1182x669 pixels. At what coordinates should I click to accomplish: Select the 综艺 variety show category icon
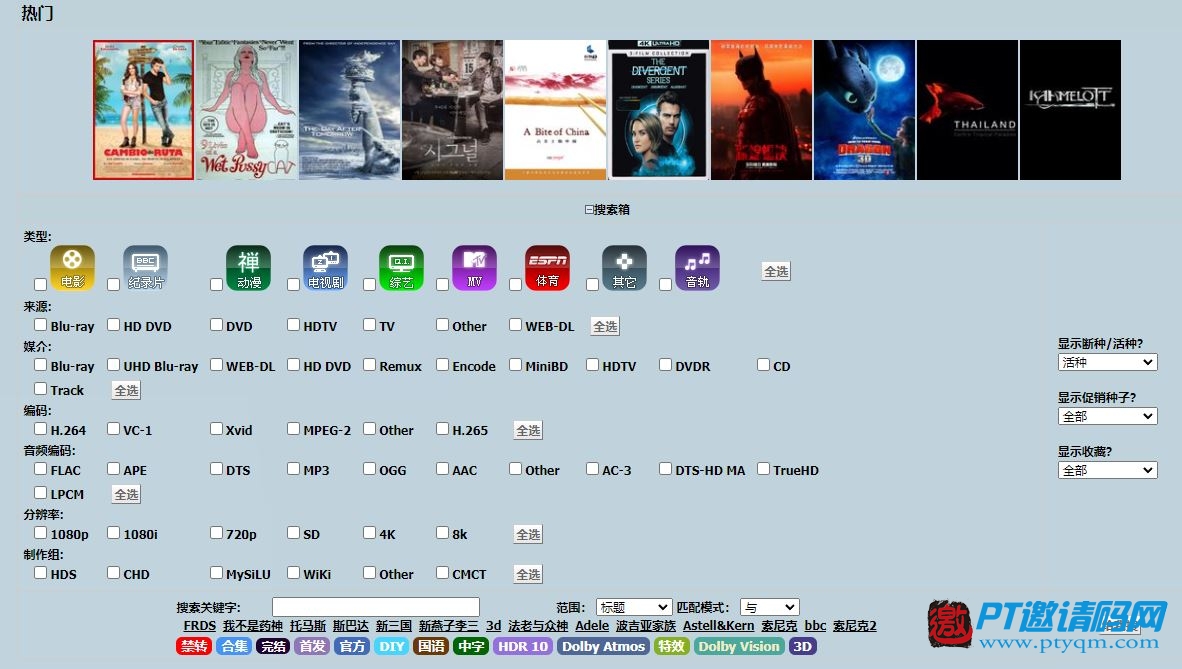(401, 268)
